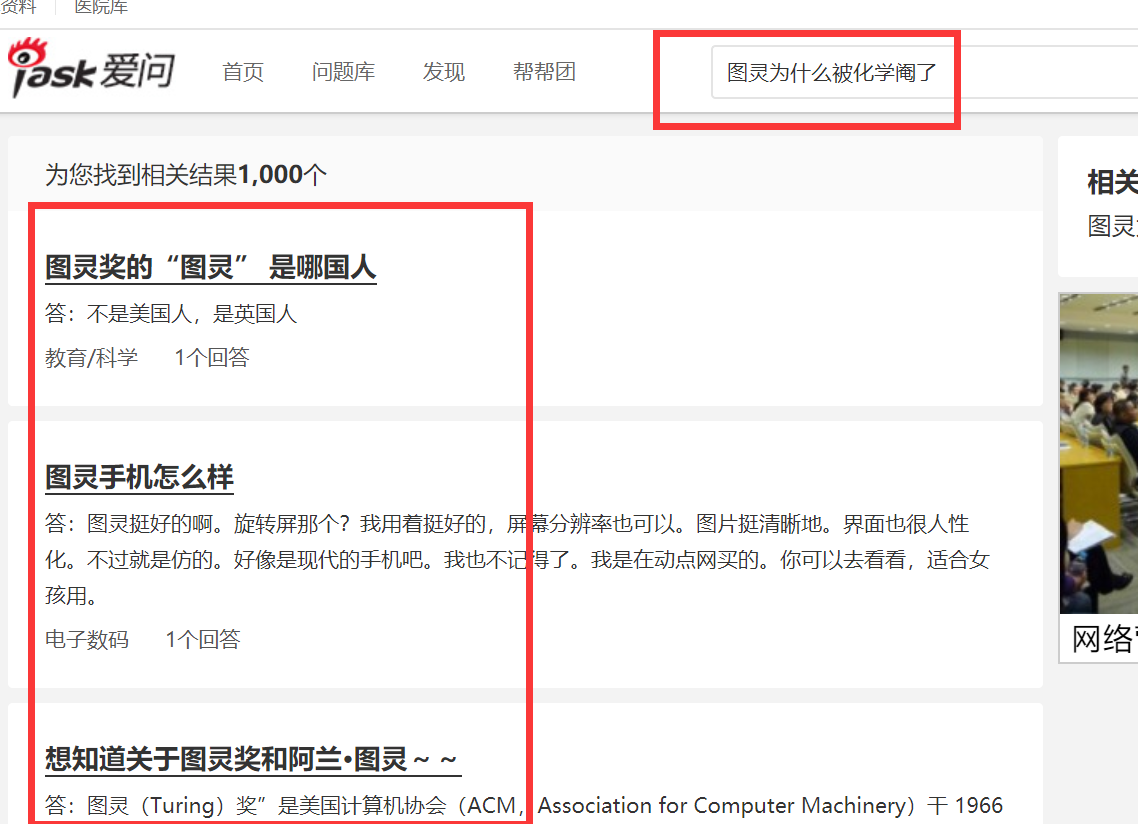Open result 想知道关于图灵奖和阿兰•图灵
This screenshot has height=824, width=1138.
click(253, 759)
